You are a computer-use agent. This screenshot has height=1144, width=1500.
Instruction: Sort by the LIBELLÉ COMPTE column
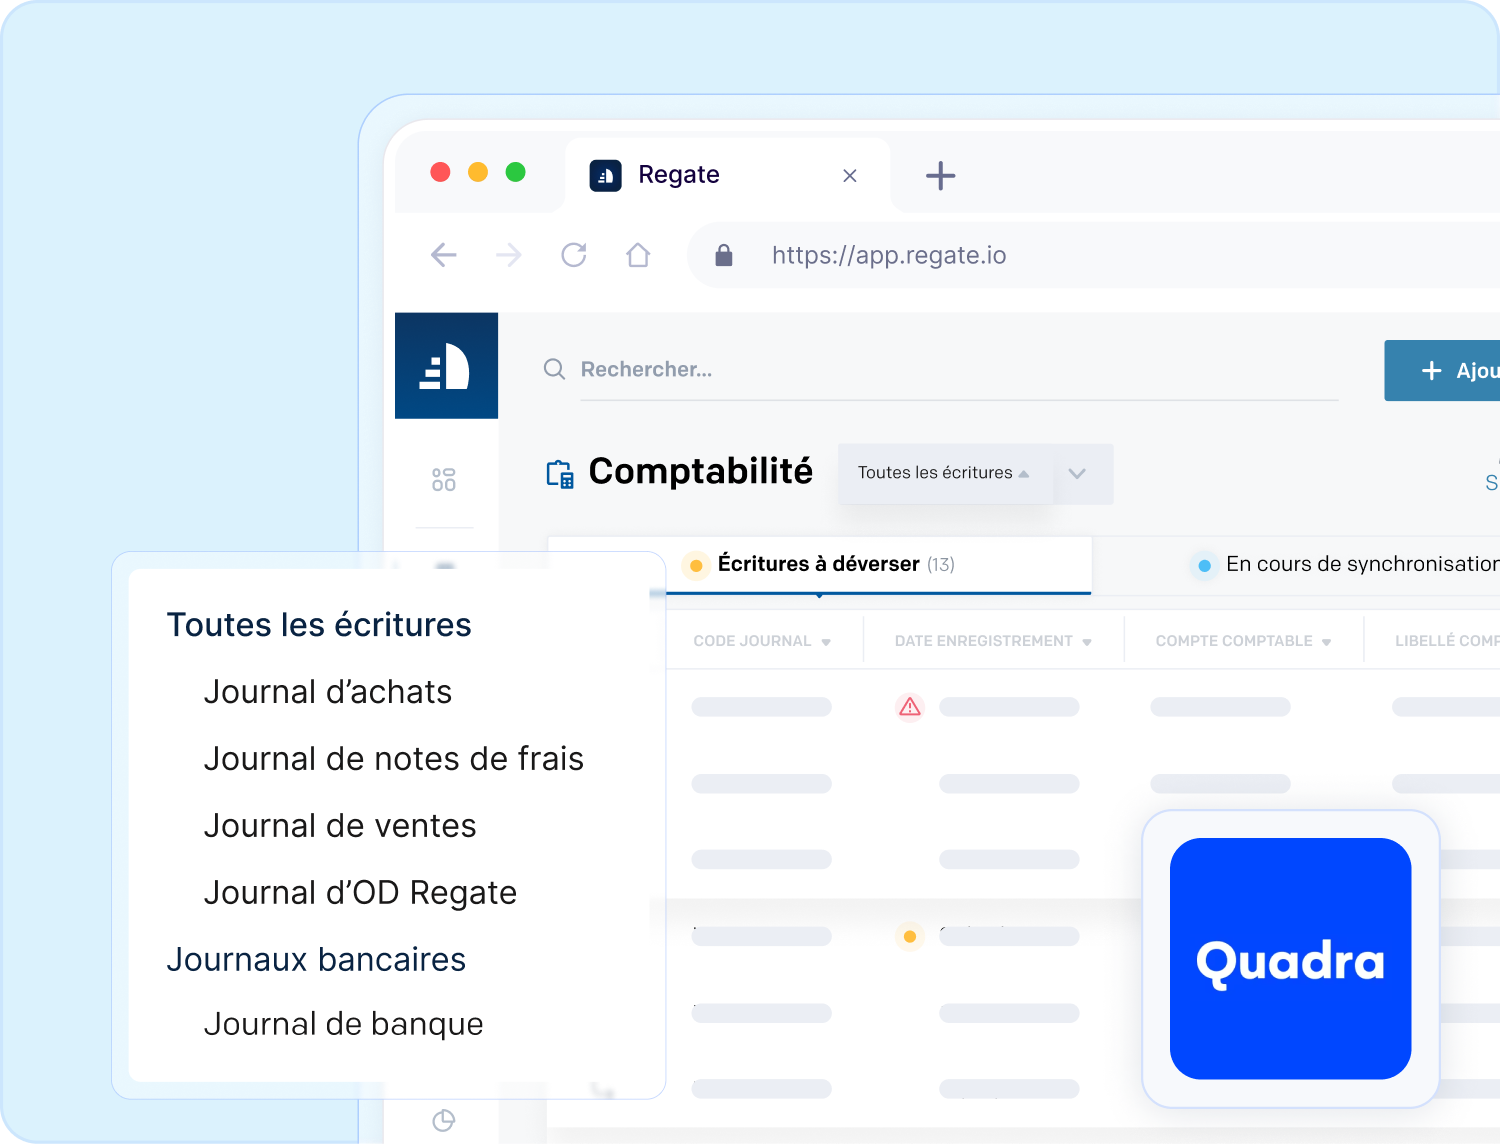tap(1447, 641)
